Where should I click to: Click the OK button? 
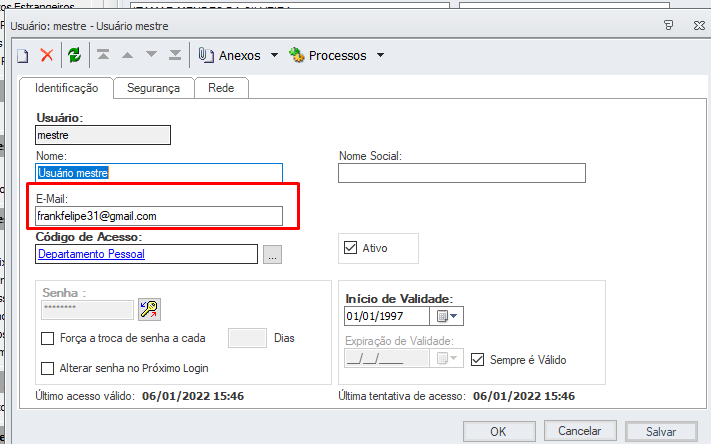click(498, 431)
